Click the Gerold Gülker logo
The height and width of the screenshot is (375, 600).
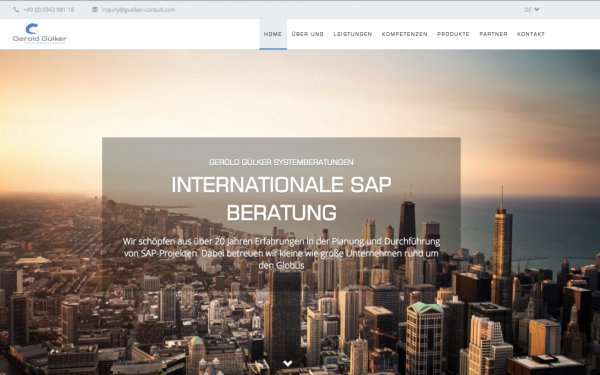[x=40, y=34]
